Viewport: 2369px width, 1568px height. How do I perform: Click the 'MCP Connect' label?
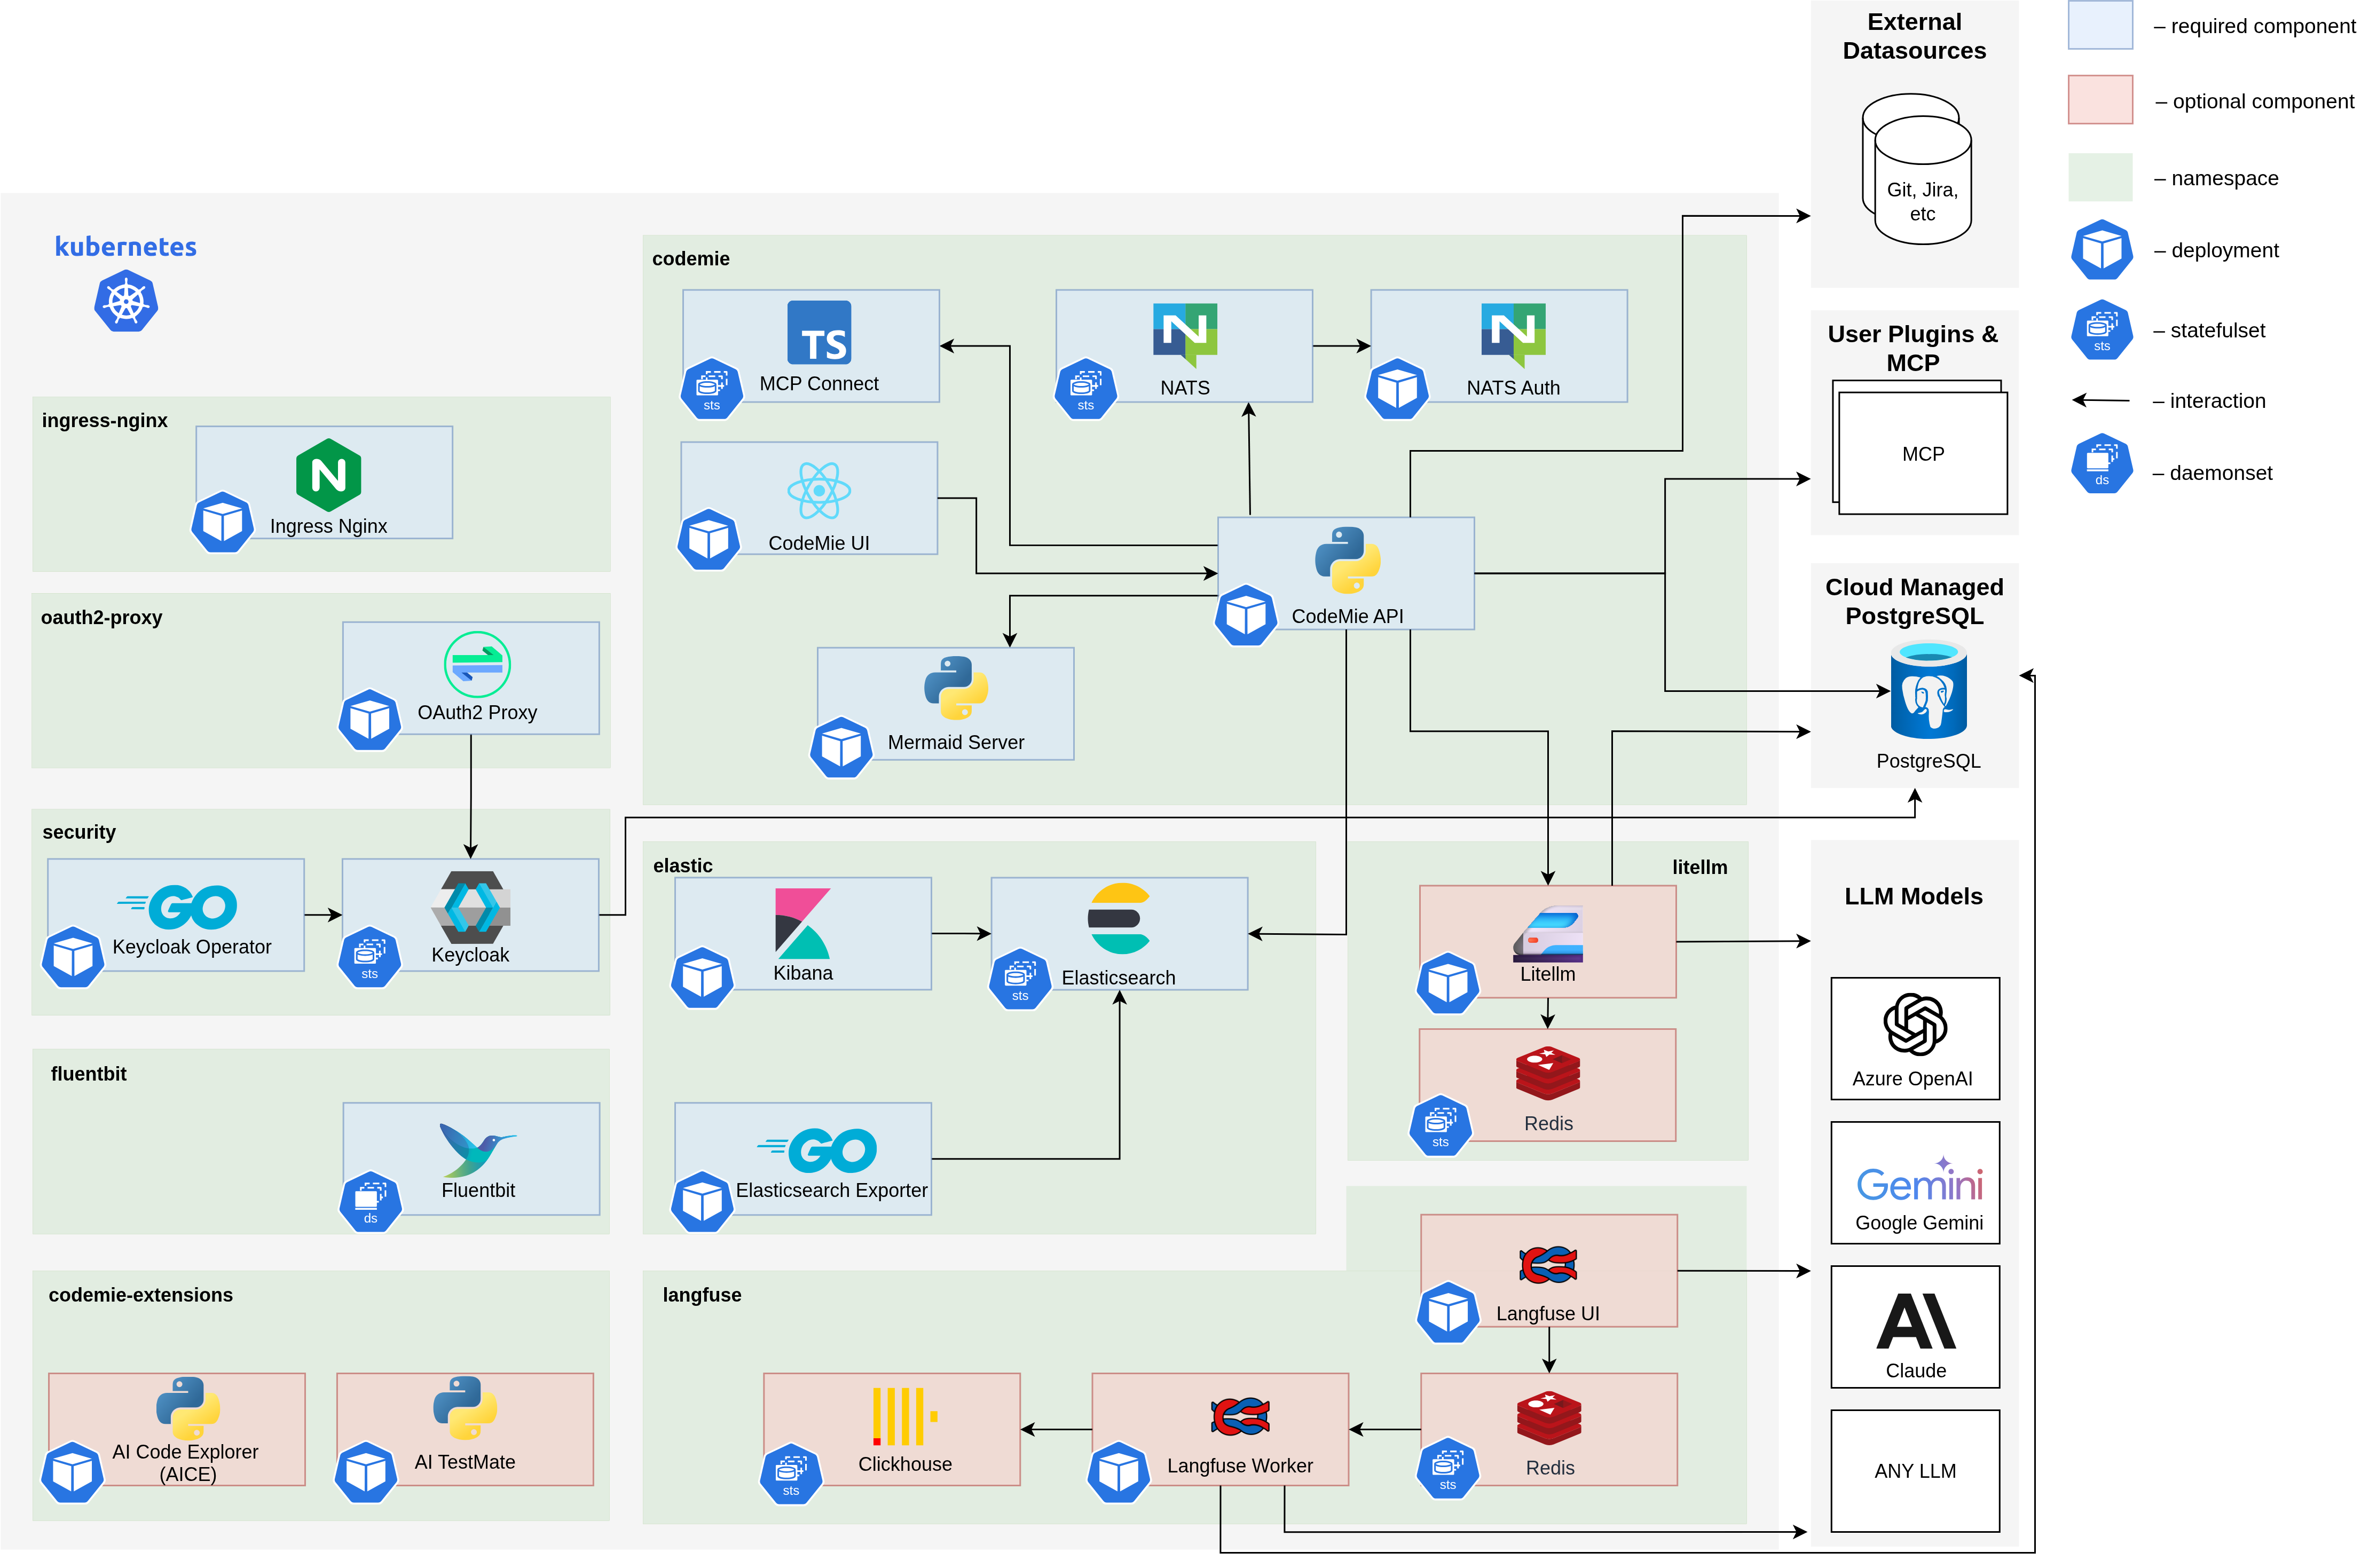(819, 384)
